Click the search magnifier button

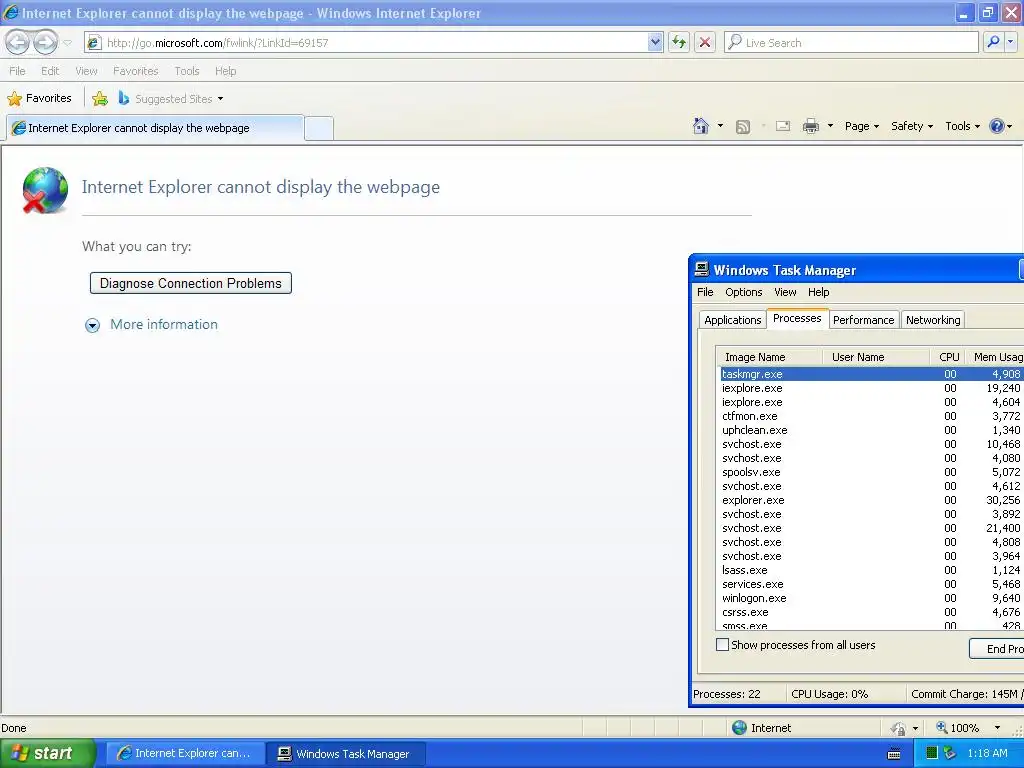point(993,42)
